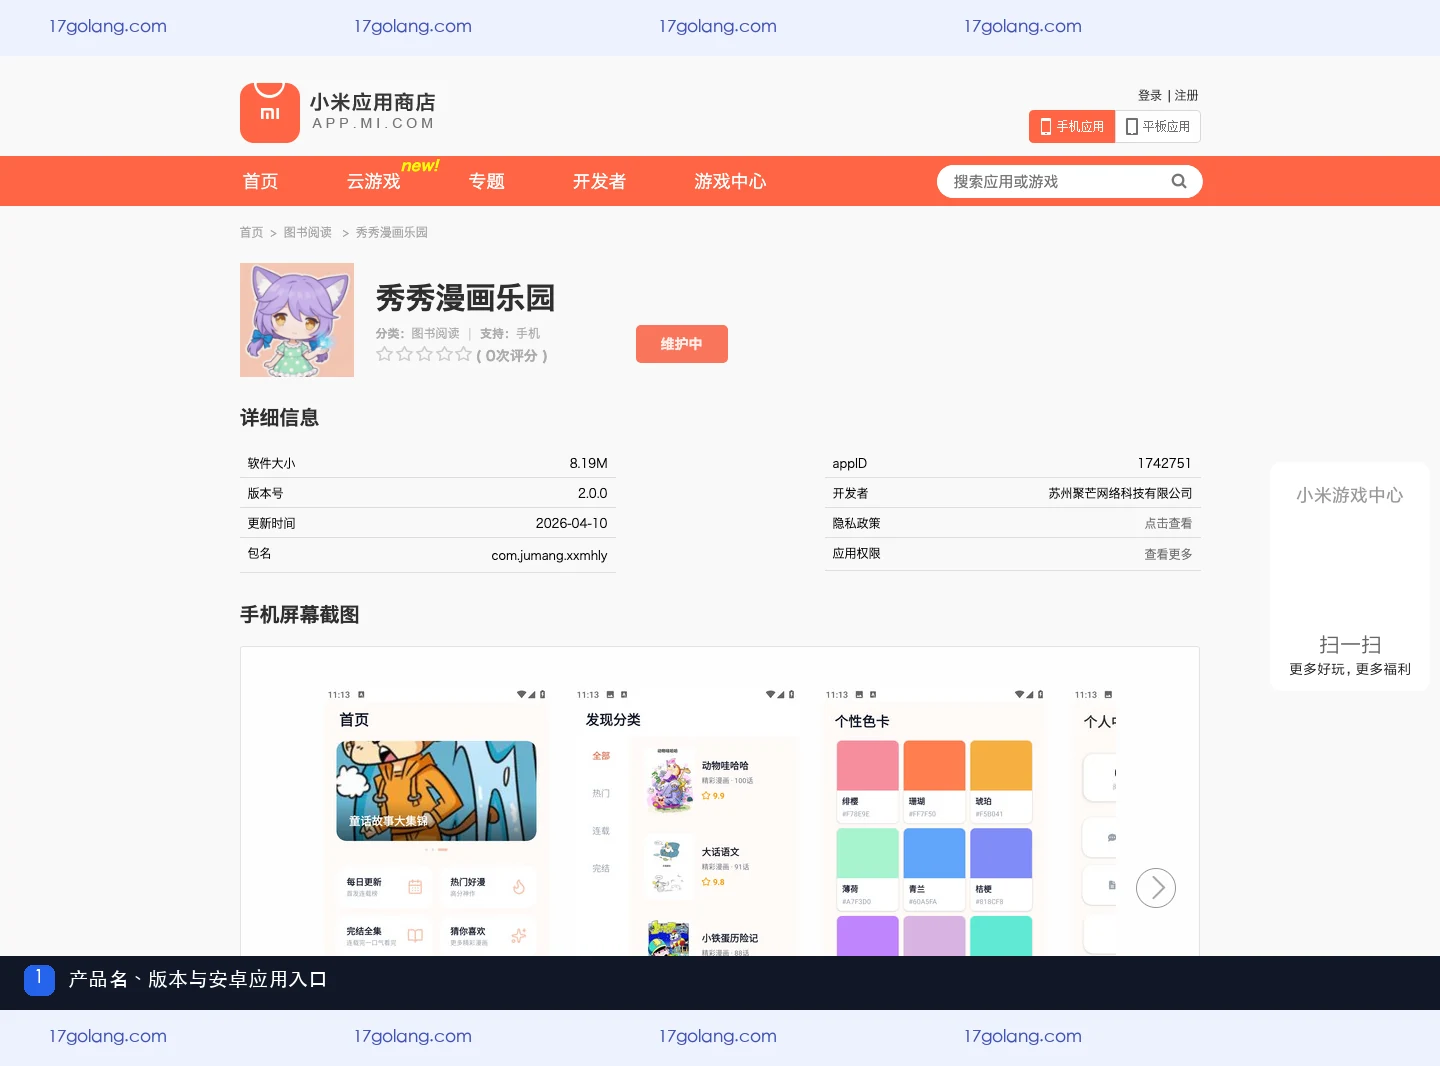Open 云游戏 nav tab
Viewport: 1440px width, 1066px height.
374,181
